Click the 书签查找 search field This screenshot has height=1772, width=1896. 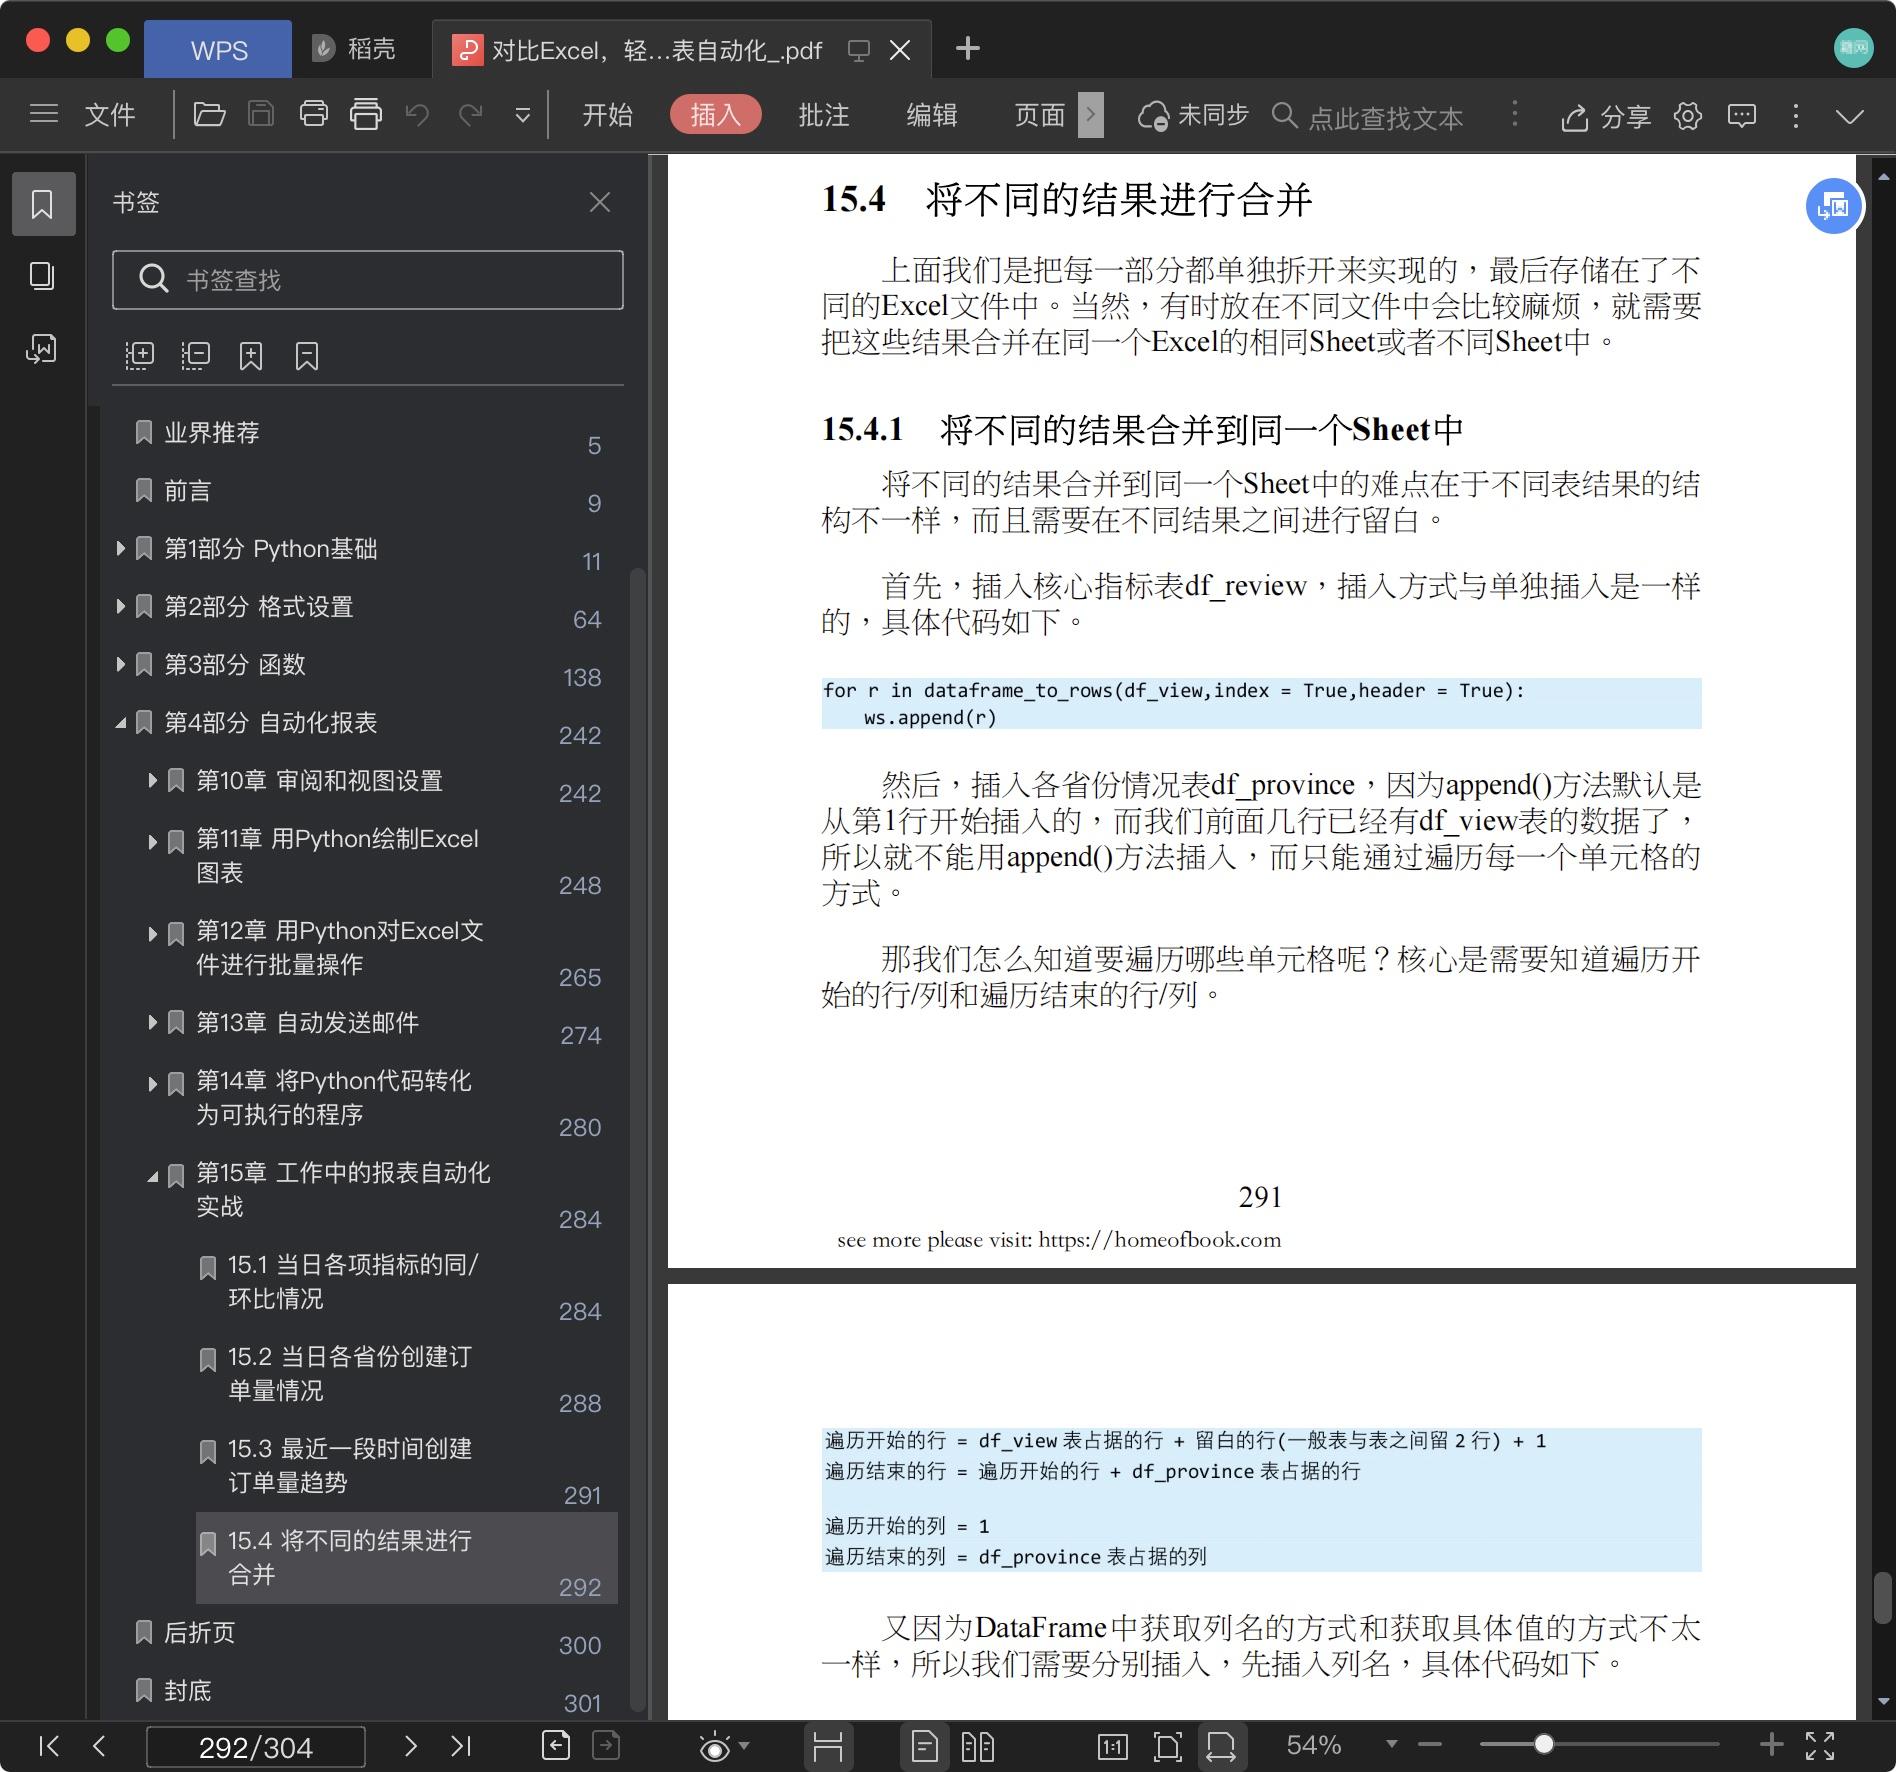point(368,280)
